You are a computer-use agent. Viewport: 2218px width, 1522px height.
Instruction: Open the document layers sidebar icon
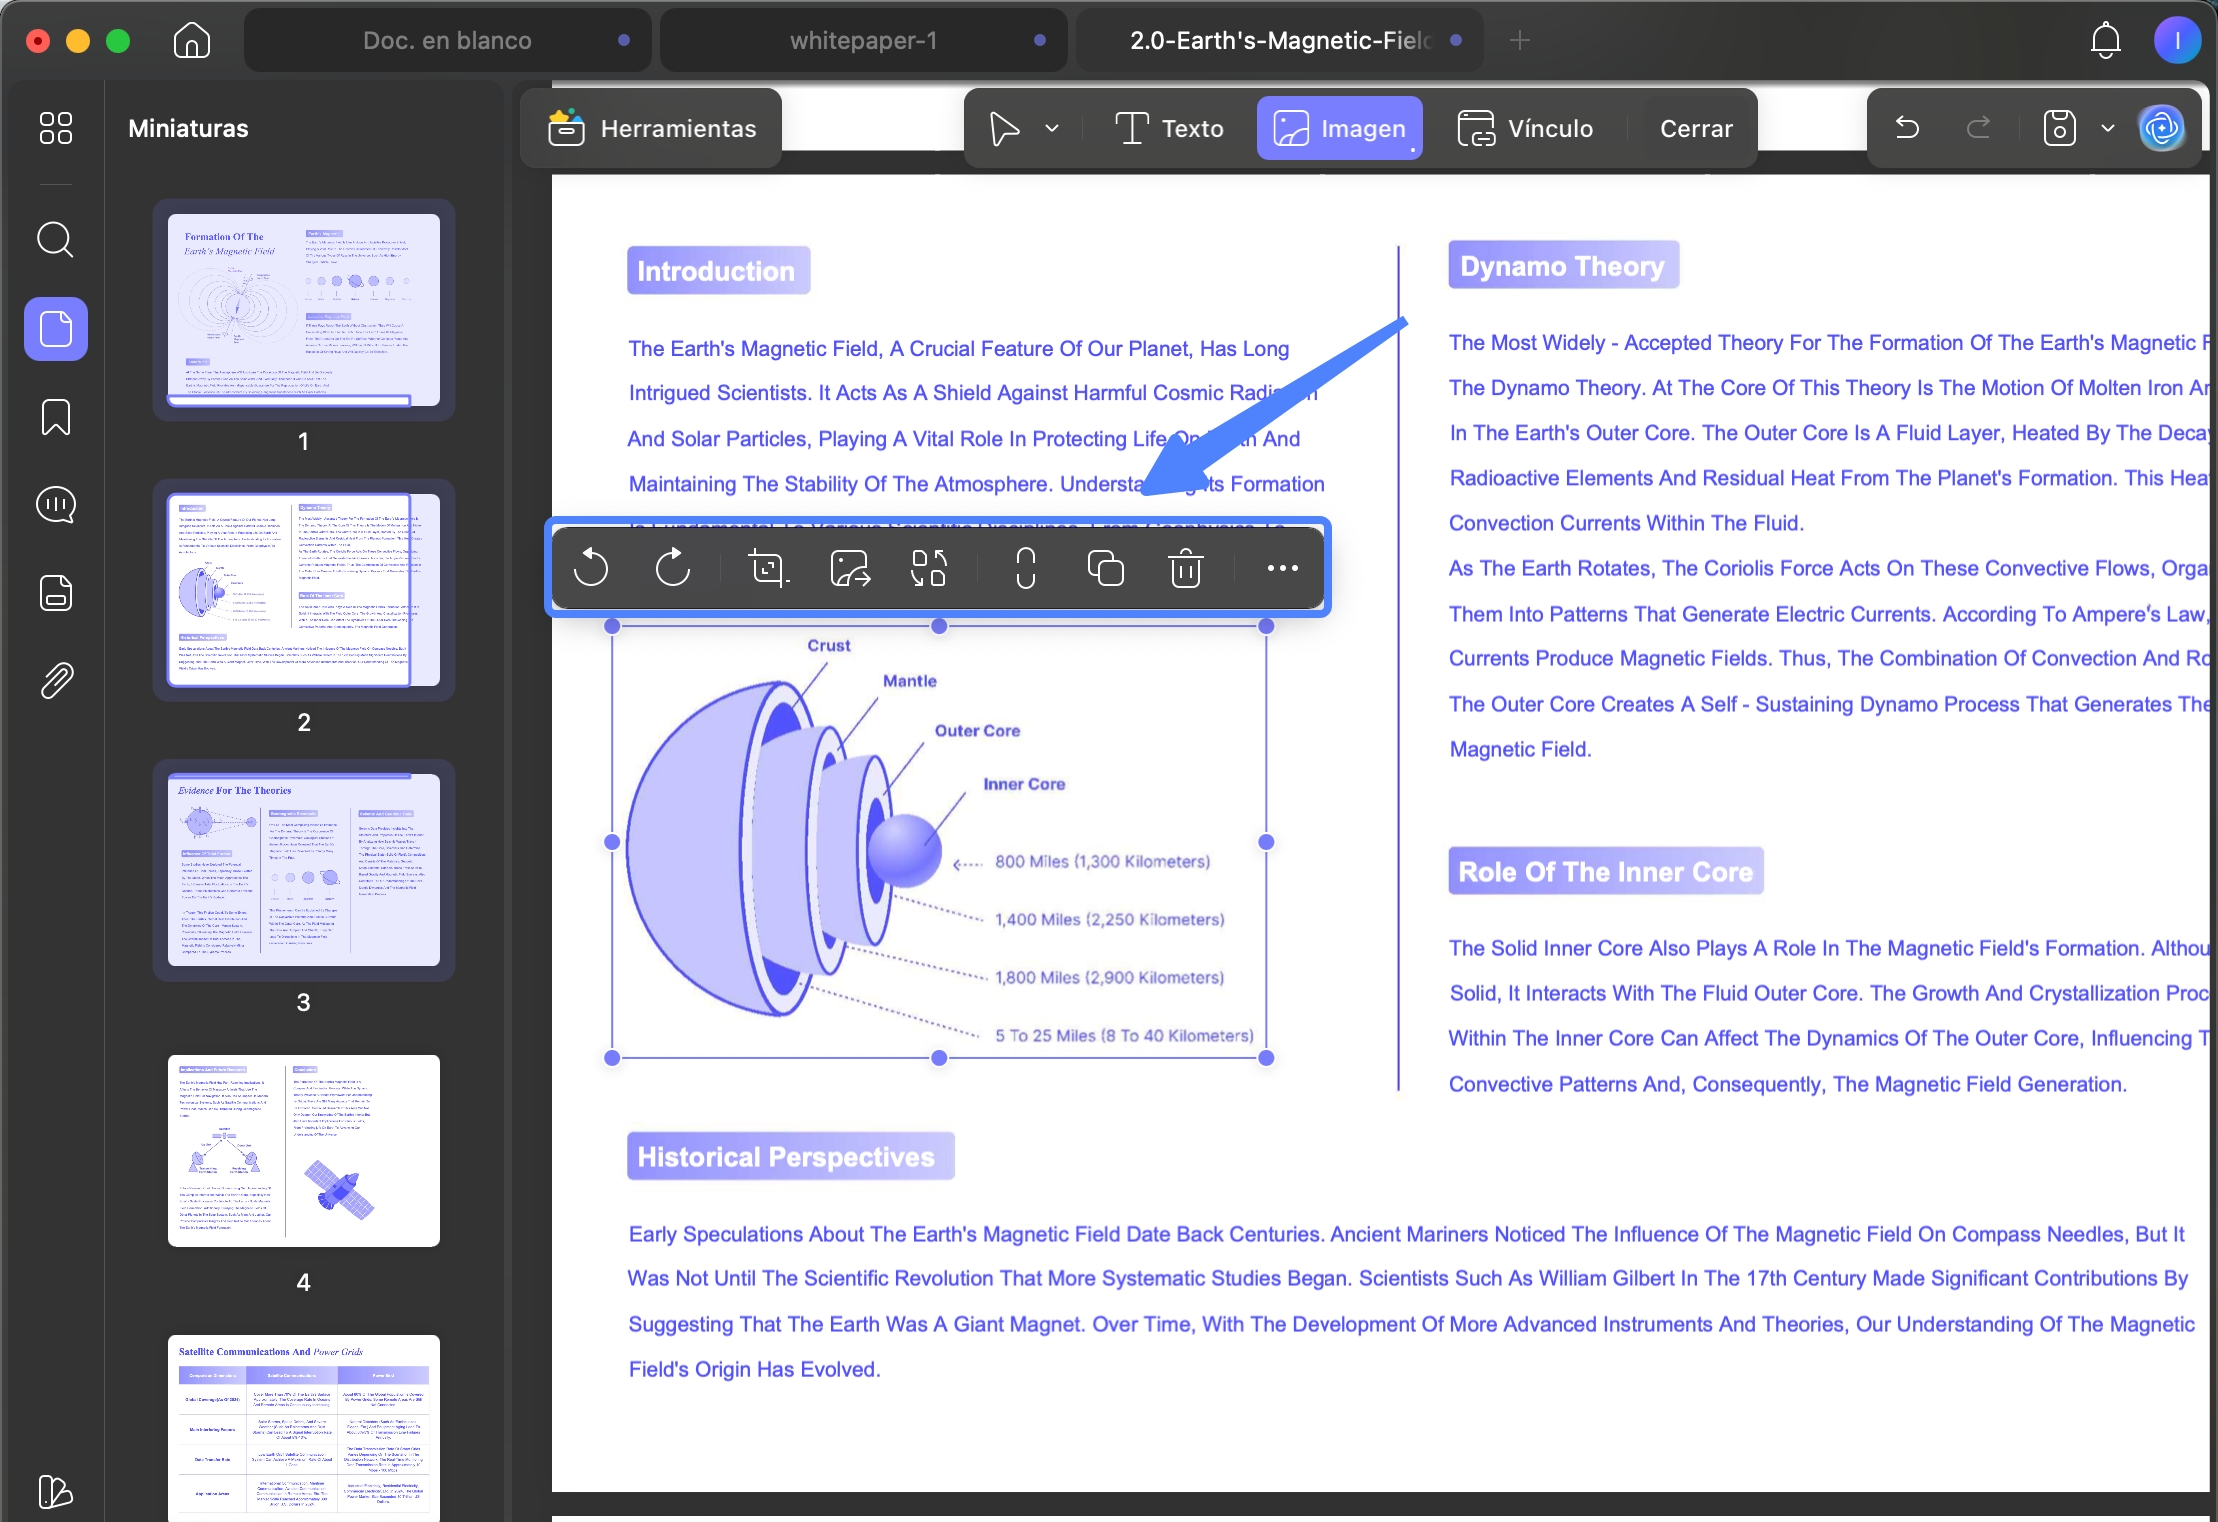click(x=56, y=593)
